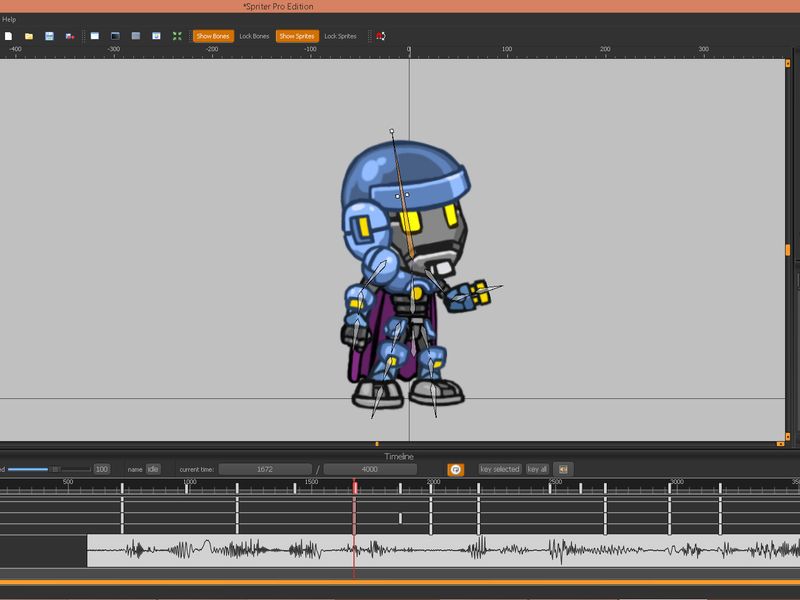800x600 pixels.
Task: Click the current time field 1672
Action: (265, 469)
